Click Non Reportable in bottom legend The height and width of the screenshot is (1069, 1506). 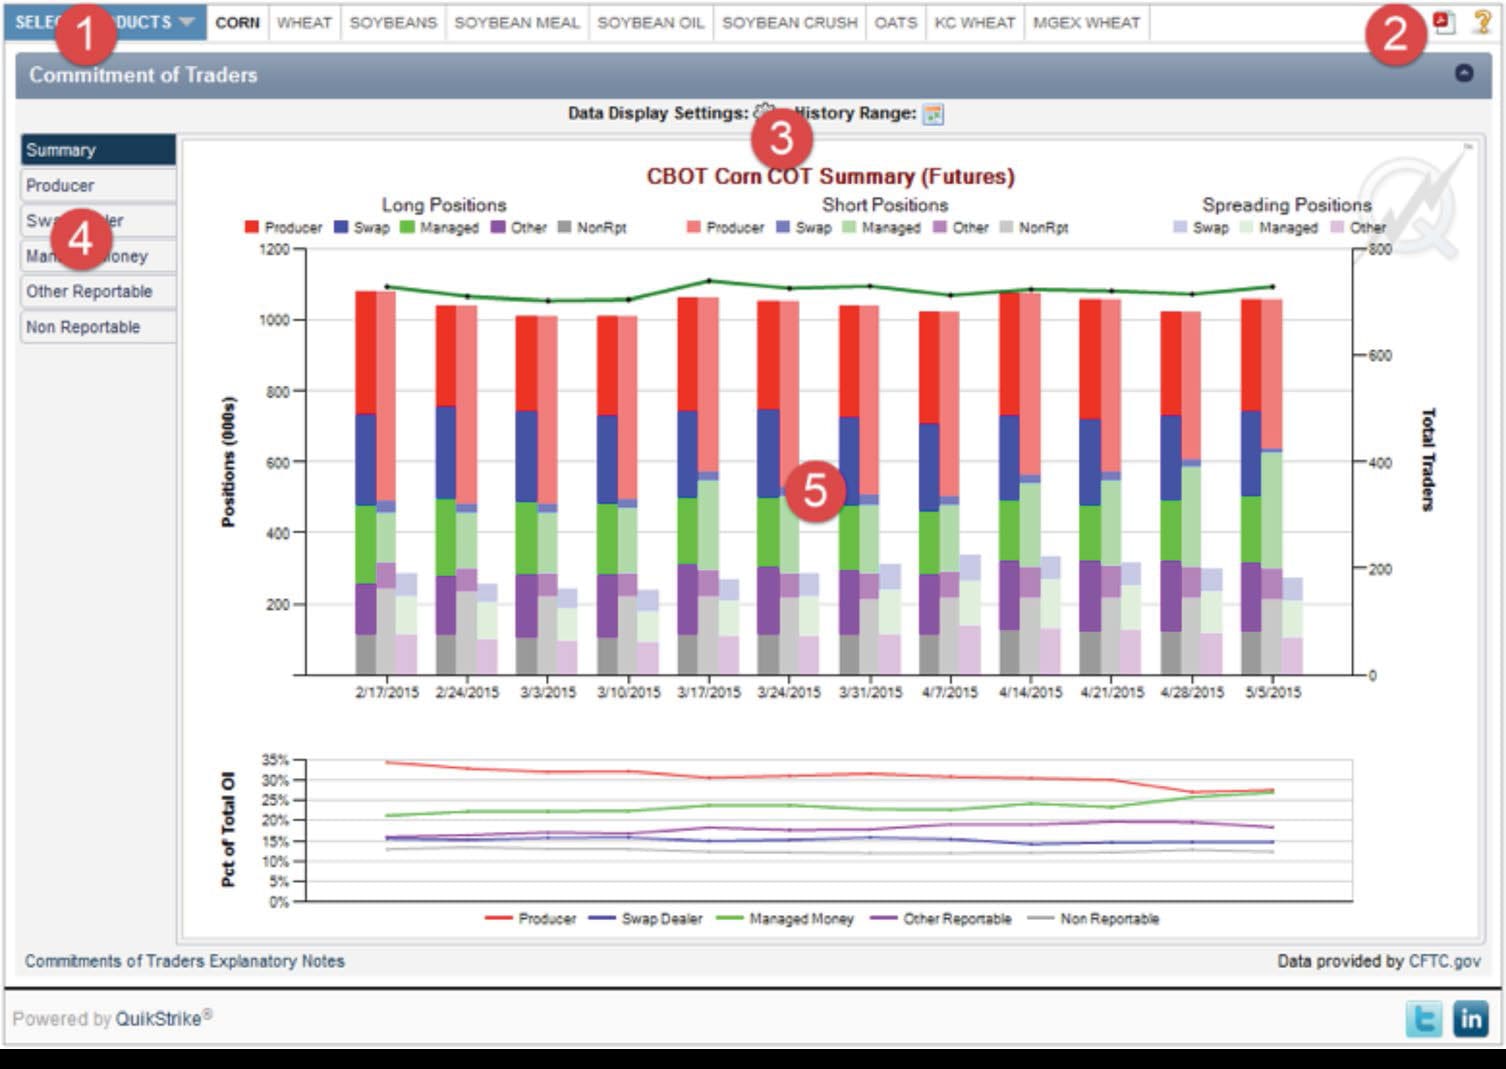[1109, 919]
